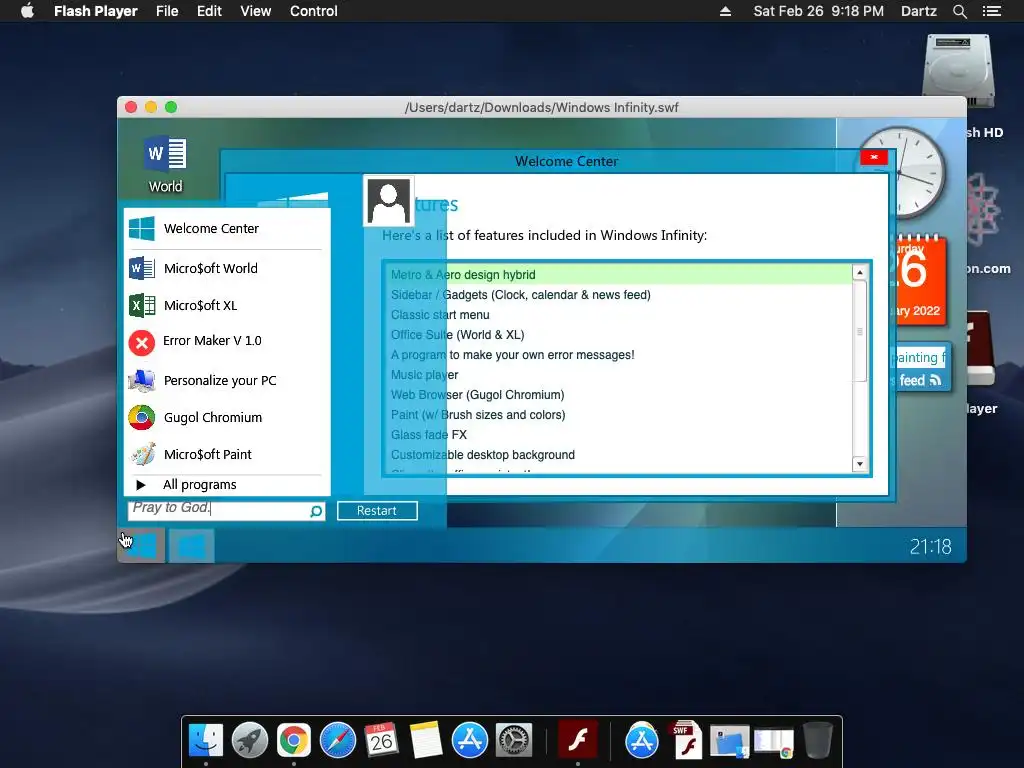Click the eject icon in menu bar
Screen dimensions: 1024x768
coord(725,11)
